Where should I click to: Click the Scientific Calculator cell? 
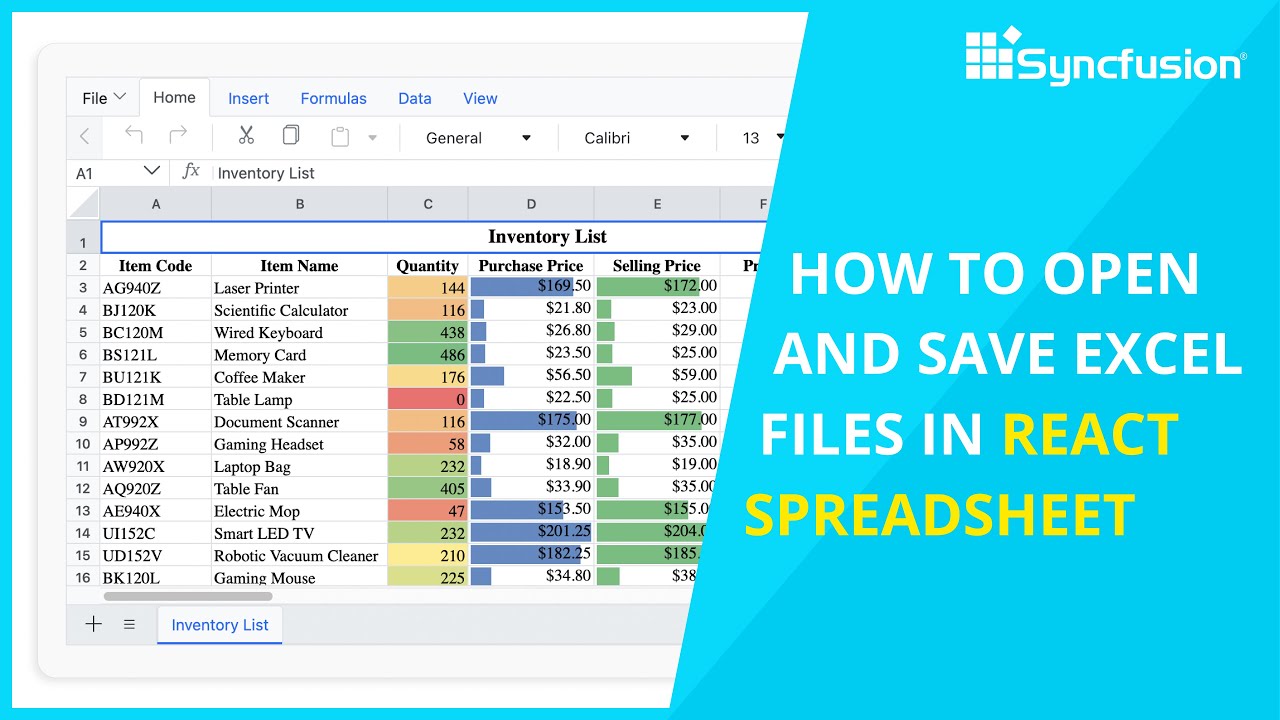(x=300, y=310)
